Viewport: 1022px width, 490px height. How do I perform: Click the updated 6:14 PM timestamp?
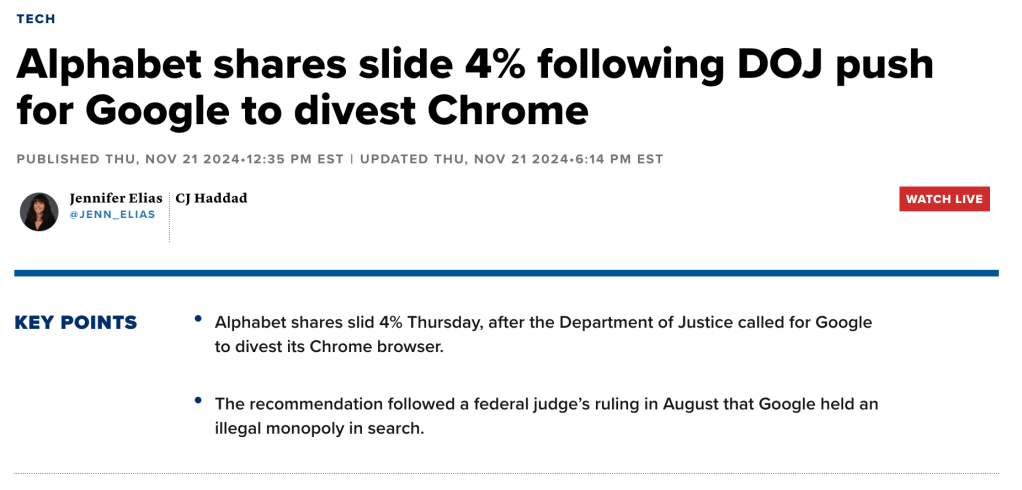(x=511, y=159)
